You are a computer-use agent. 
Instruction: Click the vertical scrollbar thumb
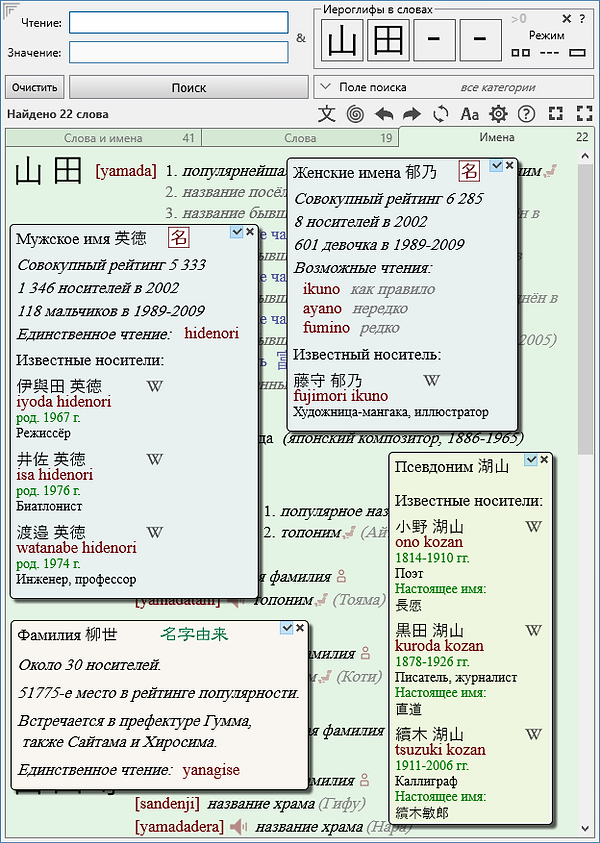coord(585,311)
